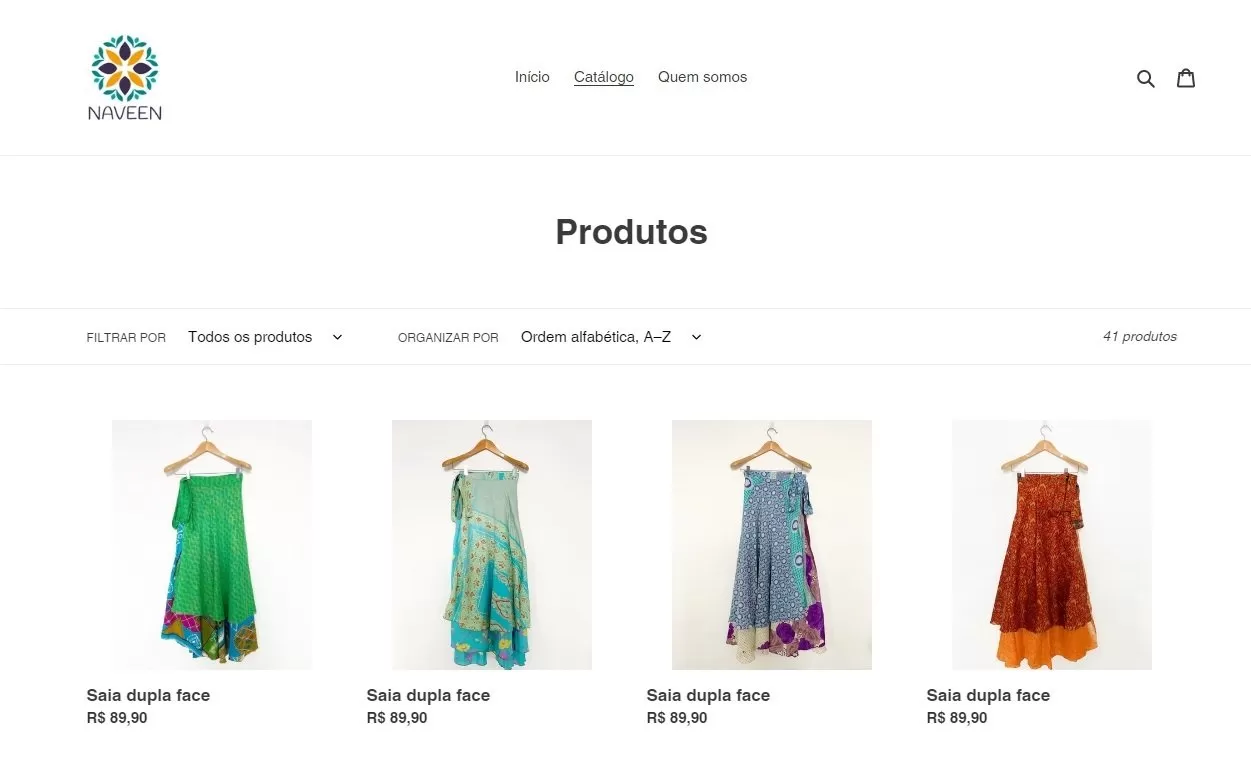Go to the Início menu link
The image size is (1251, 768).
coord(532,77)
